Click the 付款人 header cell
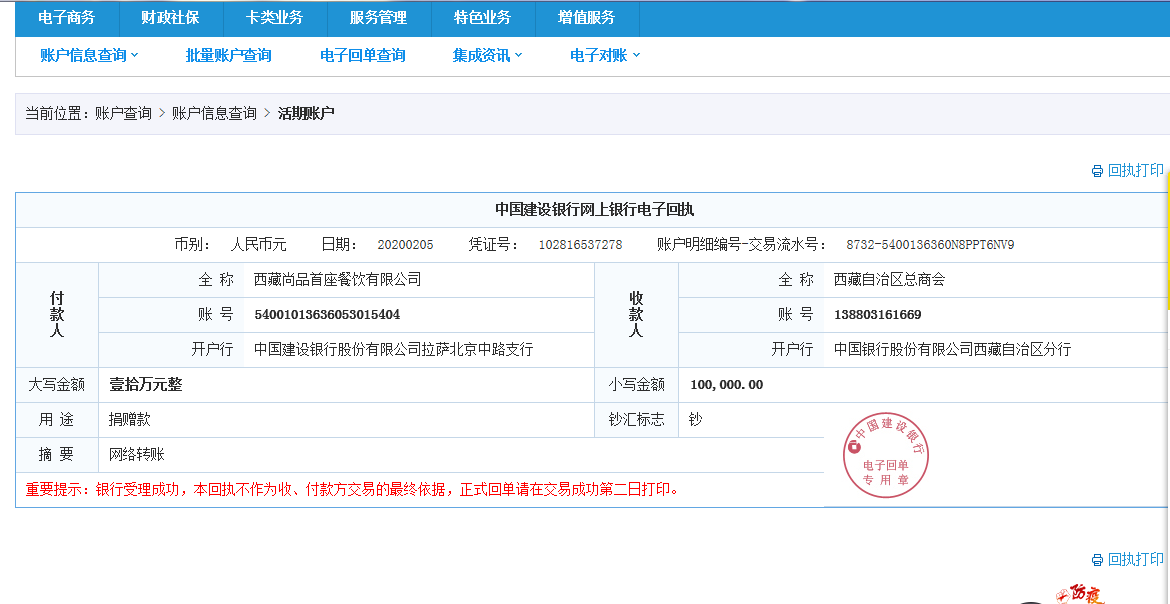1170x604 pixels. click(57, 314)
